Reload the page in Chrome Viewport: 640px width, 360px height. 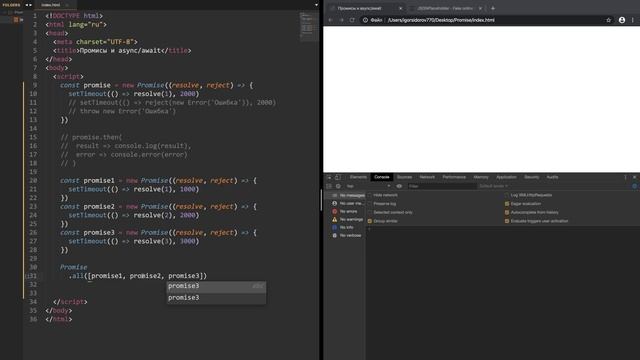click(352, 20)
